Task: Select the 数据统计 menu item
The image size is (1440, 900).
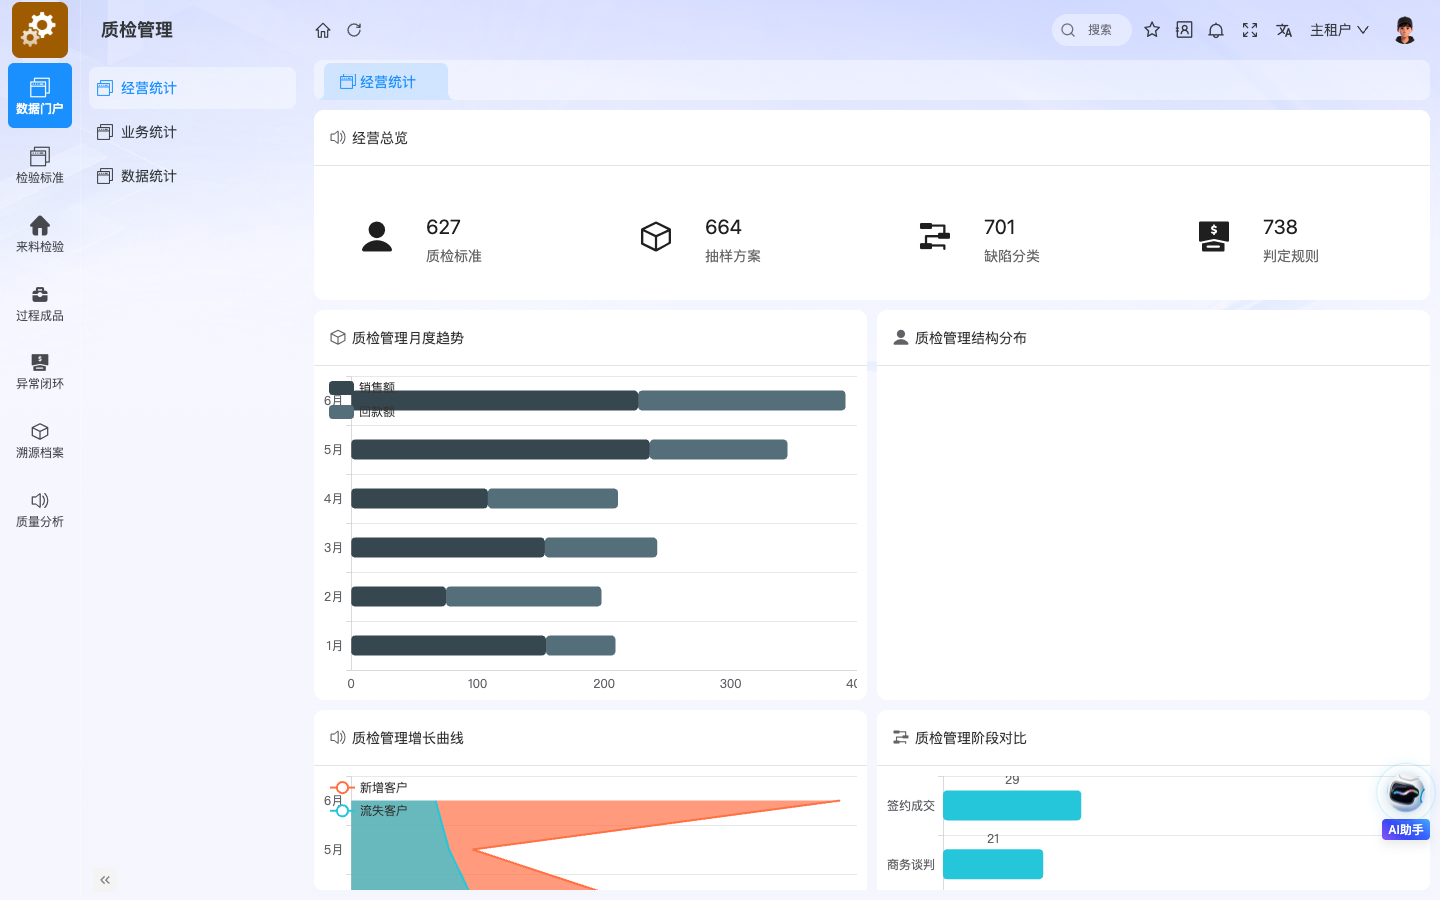Action: (x=192, y=176)
